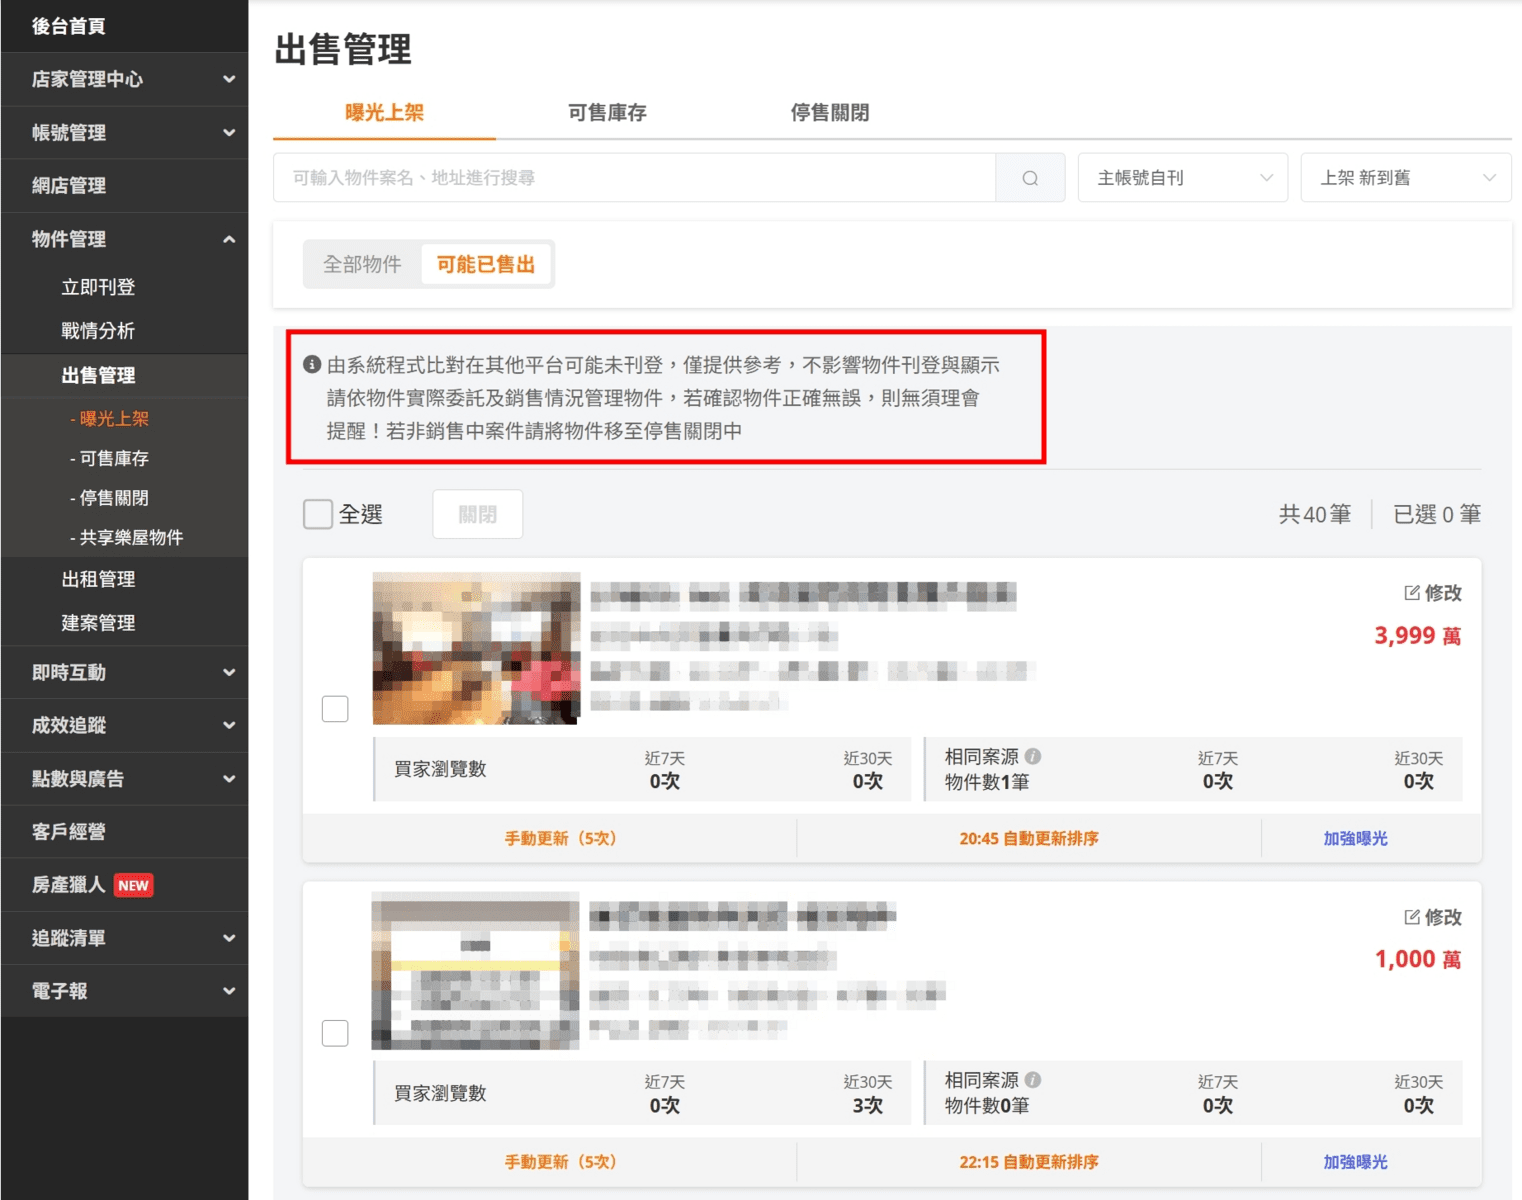
Task: Check the box for the 1,000 萬 listing
Action: tap(335, 1033)
